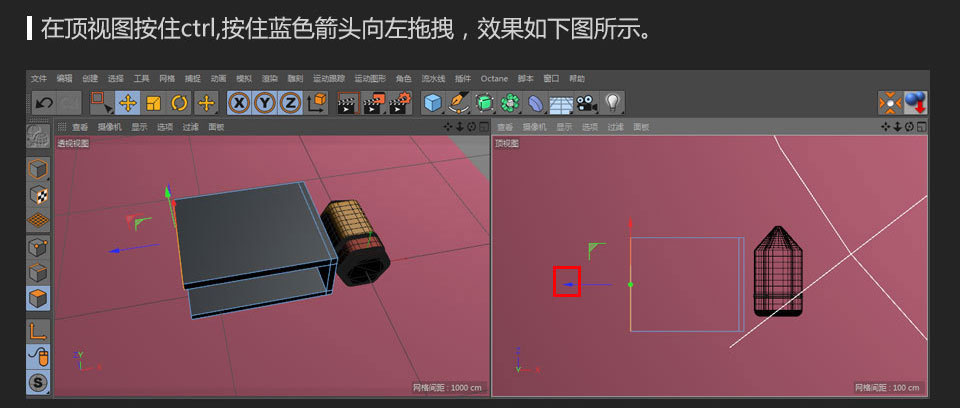Click the circled S icon in sidebar

38,383
